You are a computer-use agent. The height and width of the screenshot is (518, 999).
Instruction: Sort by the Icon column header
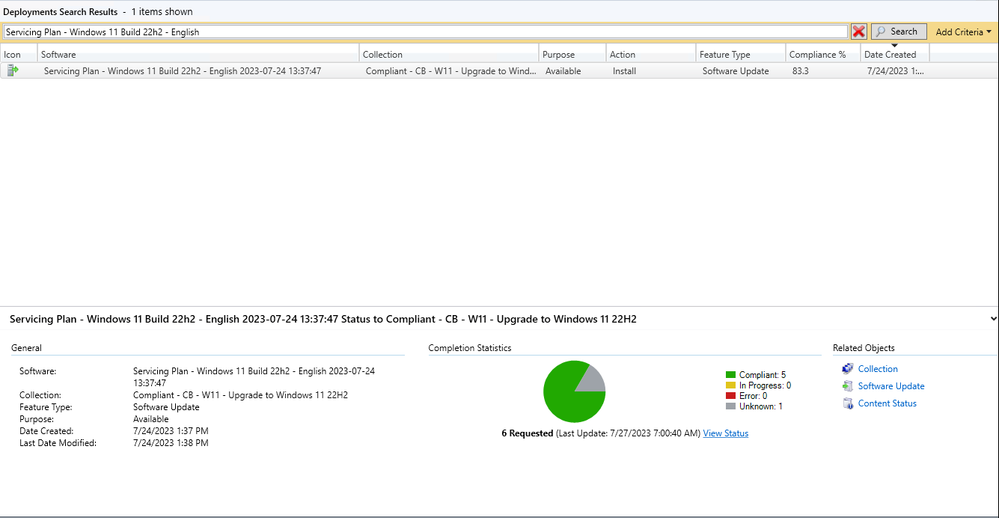(18, 55)
